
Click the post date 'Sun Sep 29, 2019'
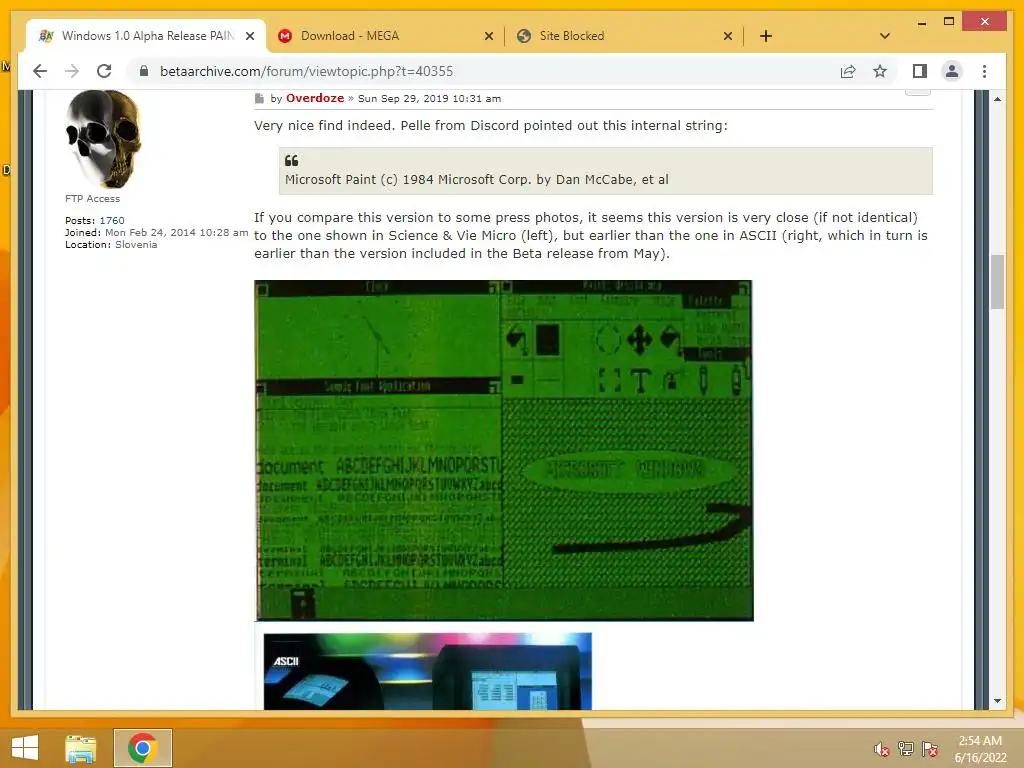point(429,99)
